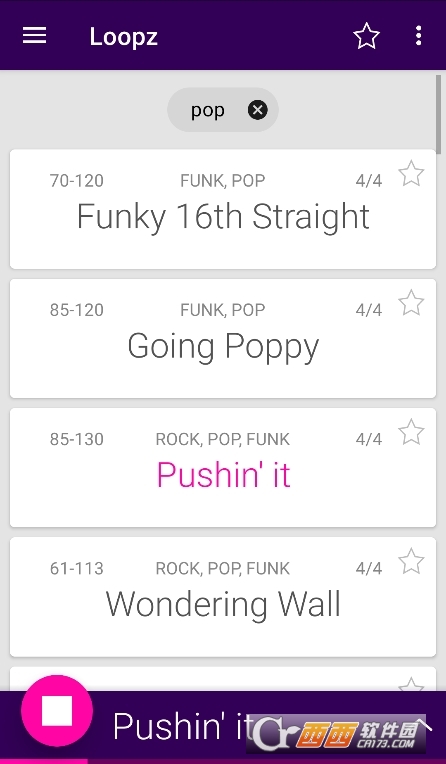Tap Pushin' it in bottom player bar
Image resolution: width=446 pixels, height=764 pixels.
183,726
